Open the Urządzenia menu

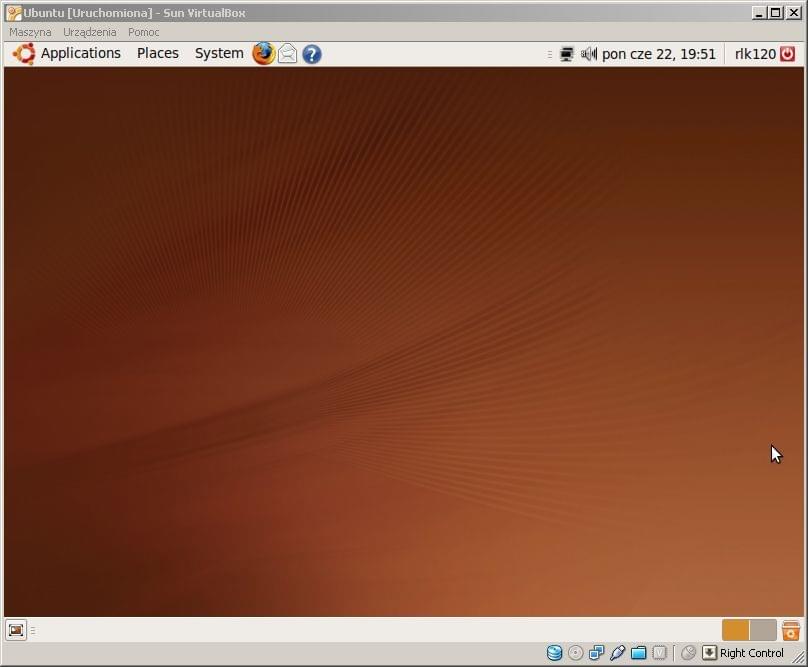pyautogui.click(x=89, y=32)
